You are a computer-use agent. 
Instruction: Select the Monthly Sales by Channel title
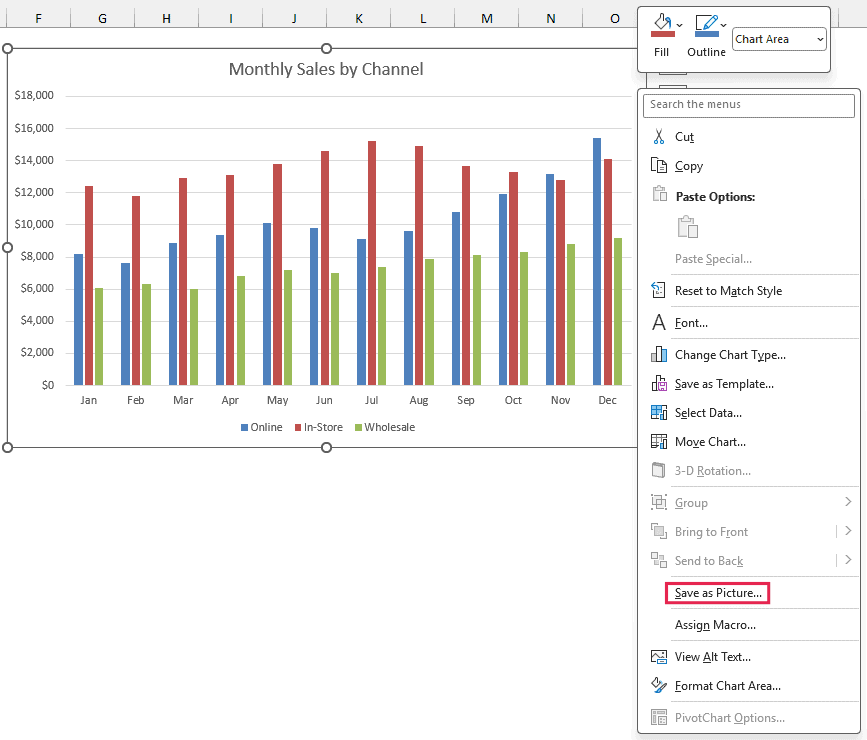[x=326, y=69]
